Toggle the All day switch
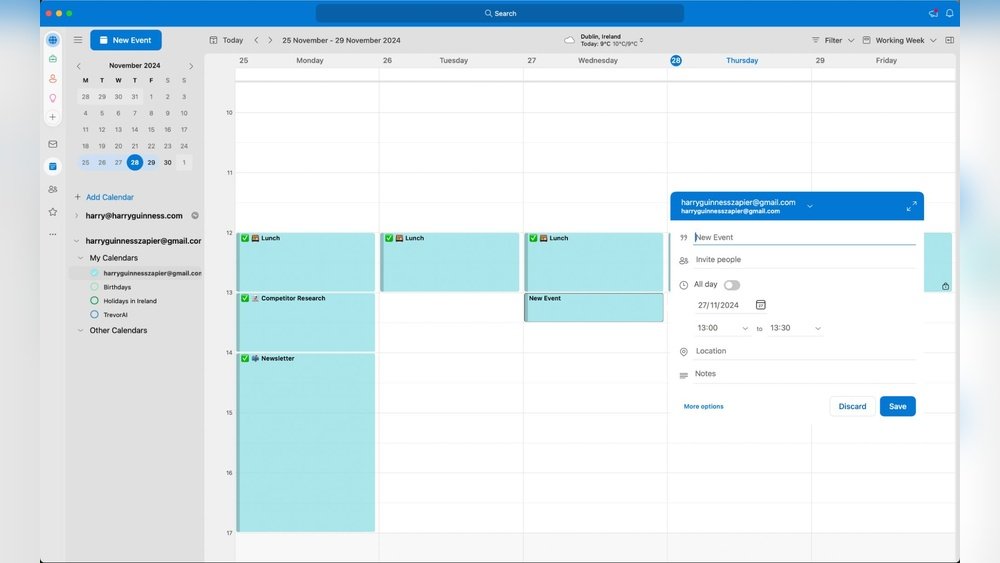This screenshot has width=1000, height=563. 732,285
